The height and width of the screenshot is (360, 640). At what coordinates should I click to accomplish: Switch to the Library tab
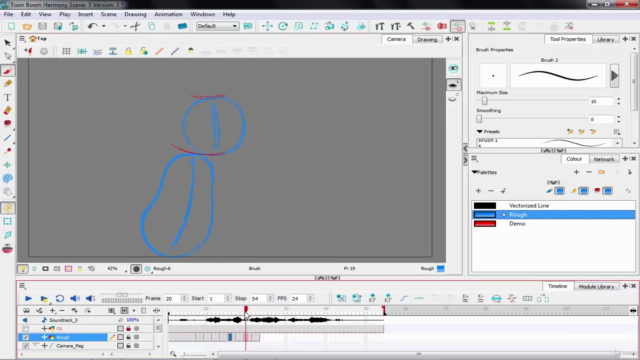pyautogui.click(x=605, y=40)
